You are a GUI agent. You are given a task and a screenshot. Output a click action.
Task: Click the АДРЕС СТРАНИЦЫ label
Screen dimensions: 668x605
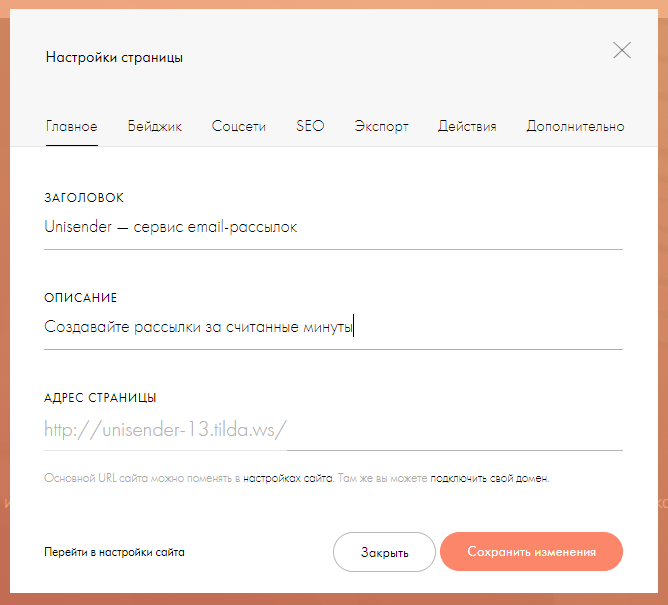pos(100,398)
